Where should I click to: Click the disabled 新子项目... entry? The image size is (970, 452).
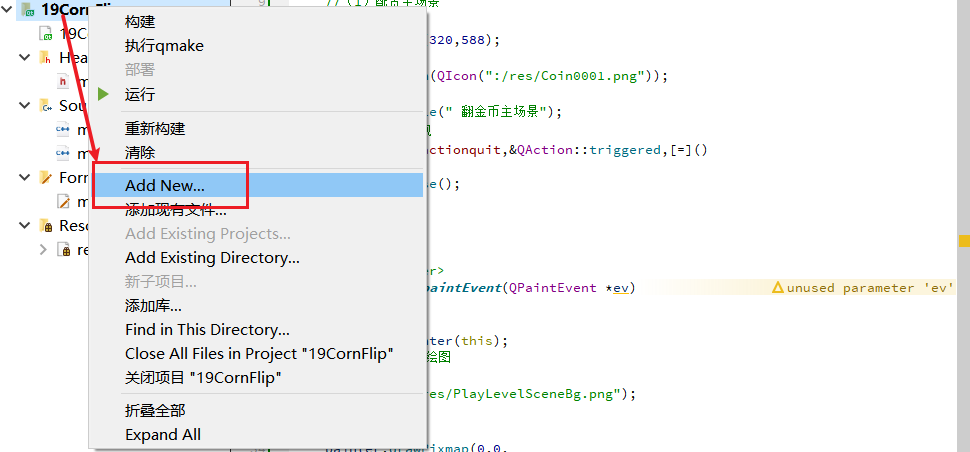pos(258,282)
